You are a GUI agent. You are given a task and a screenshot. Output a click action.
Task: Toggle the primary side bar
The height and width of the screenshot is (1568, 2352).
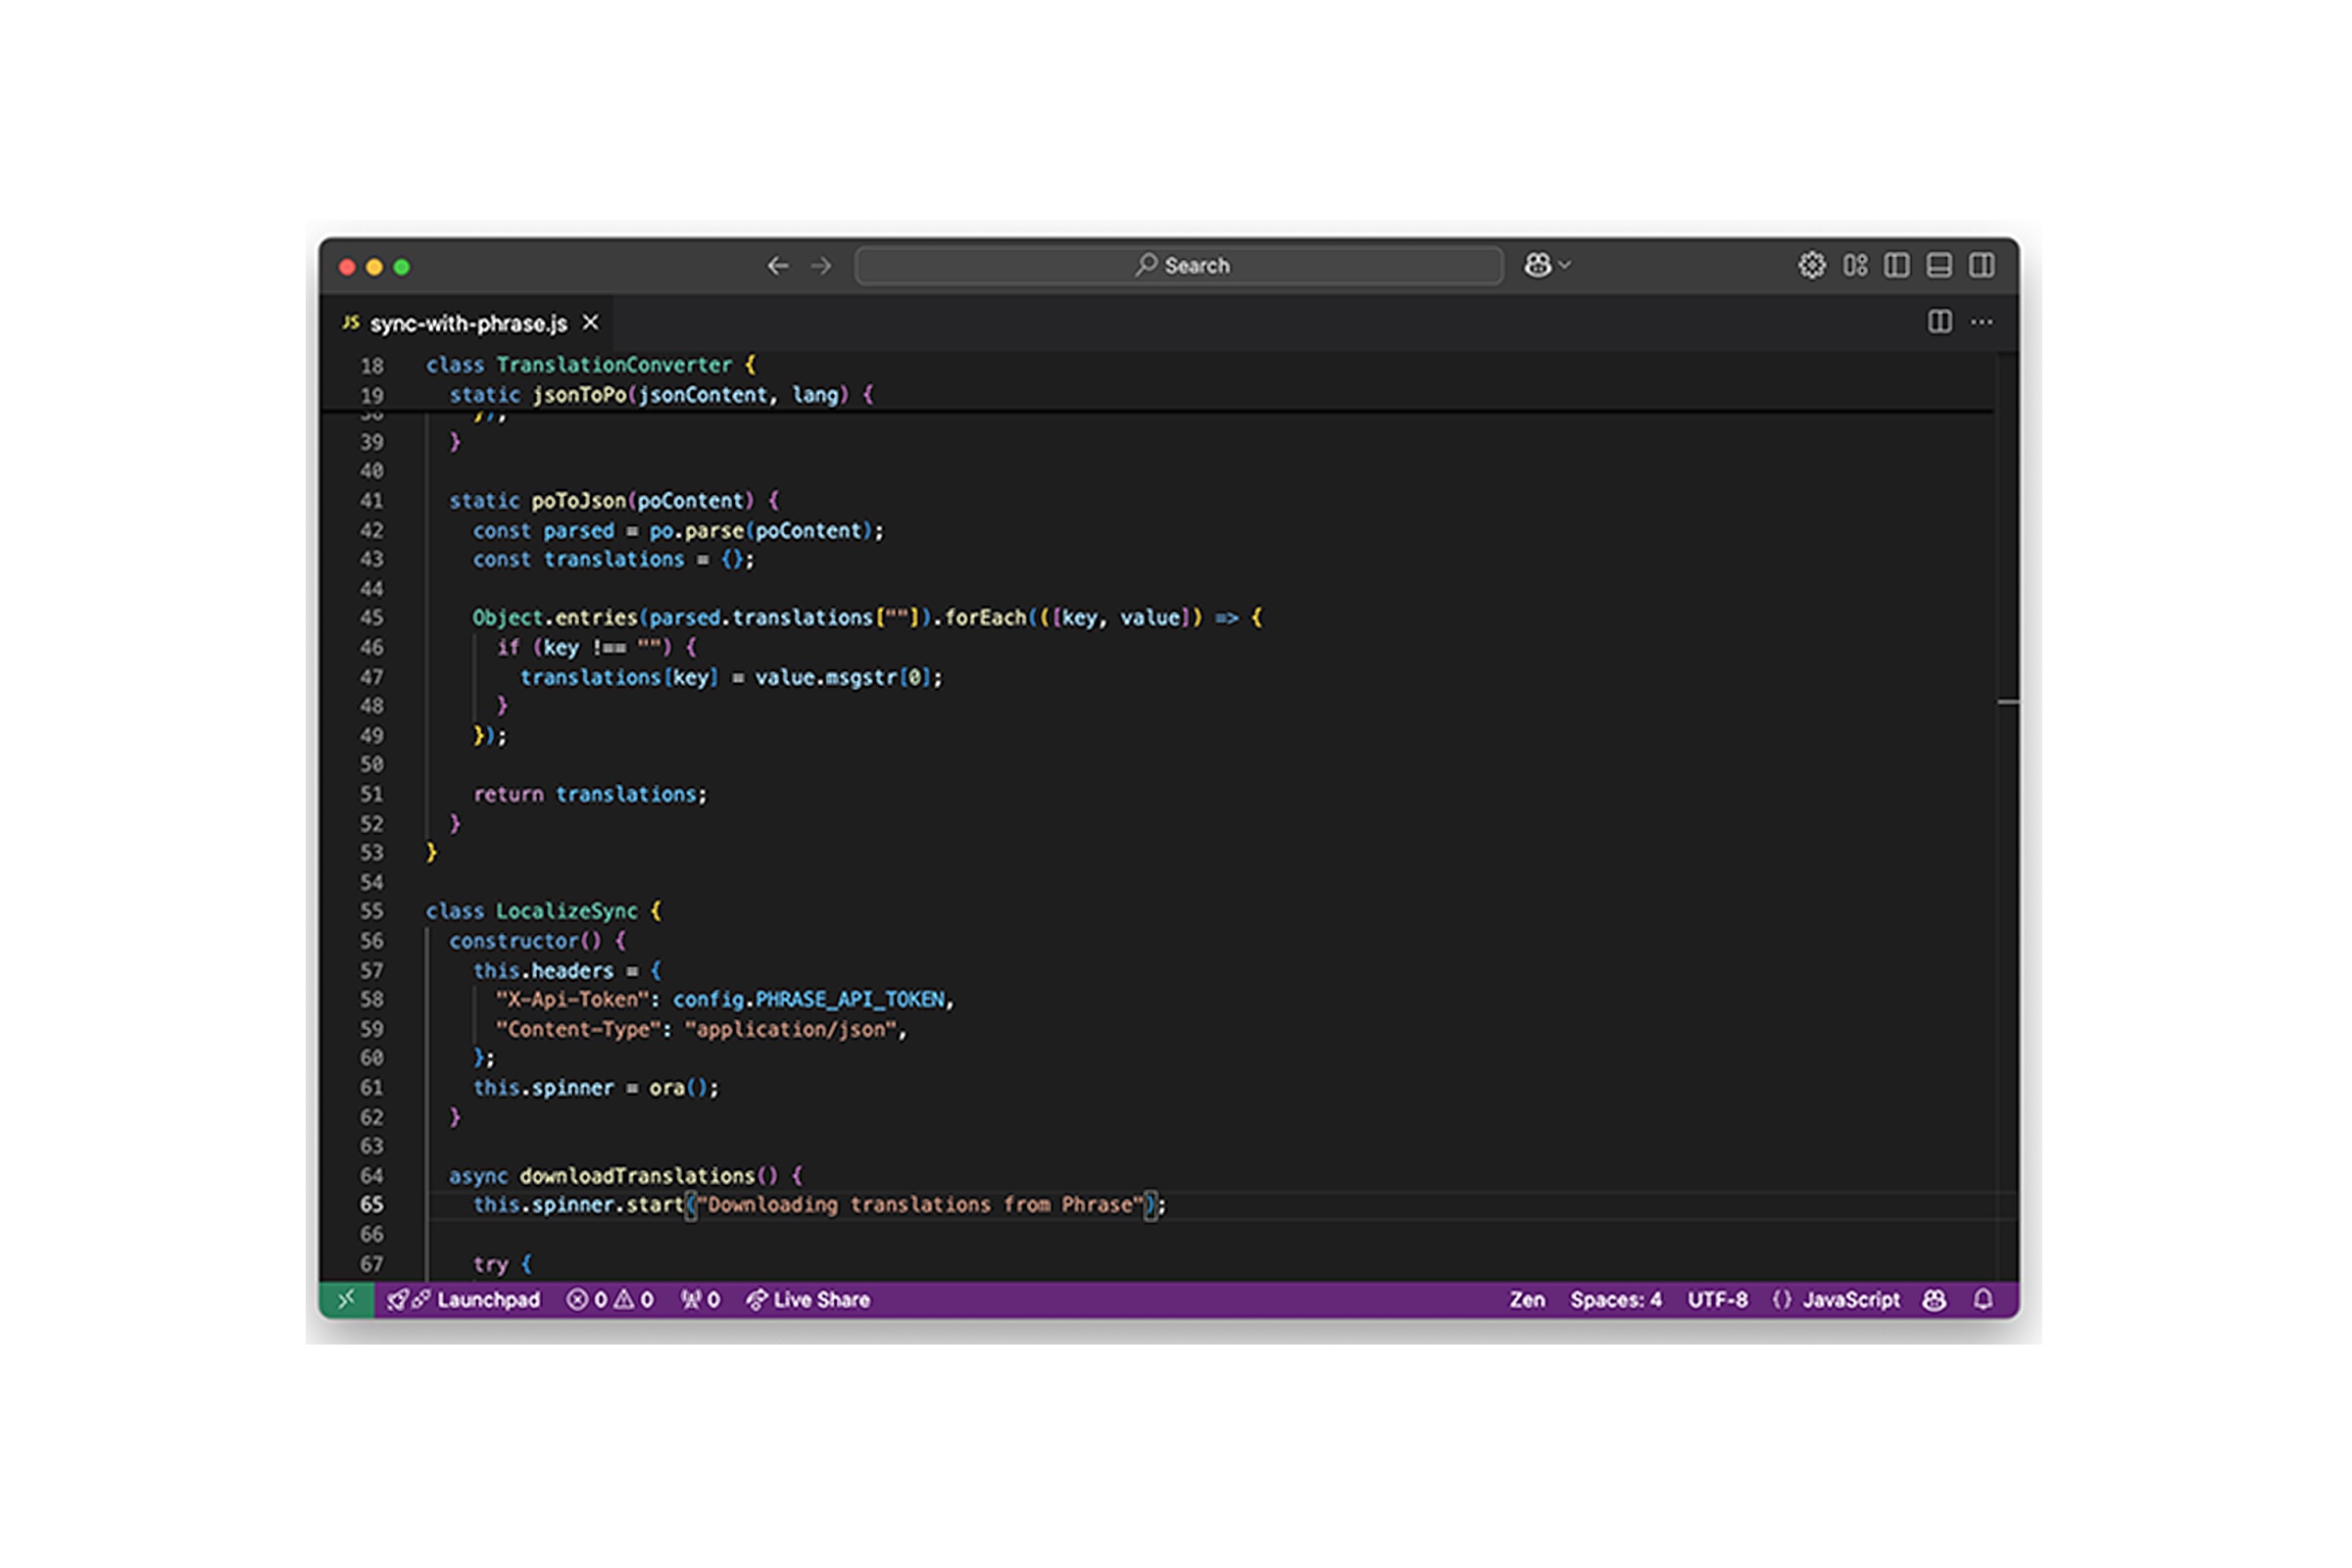click(x=1896, y=265)
